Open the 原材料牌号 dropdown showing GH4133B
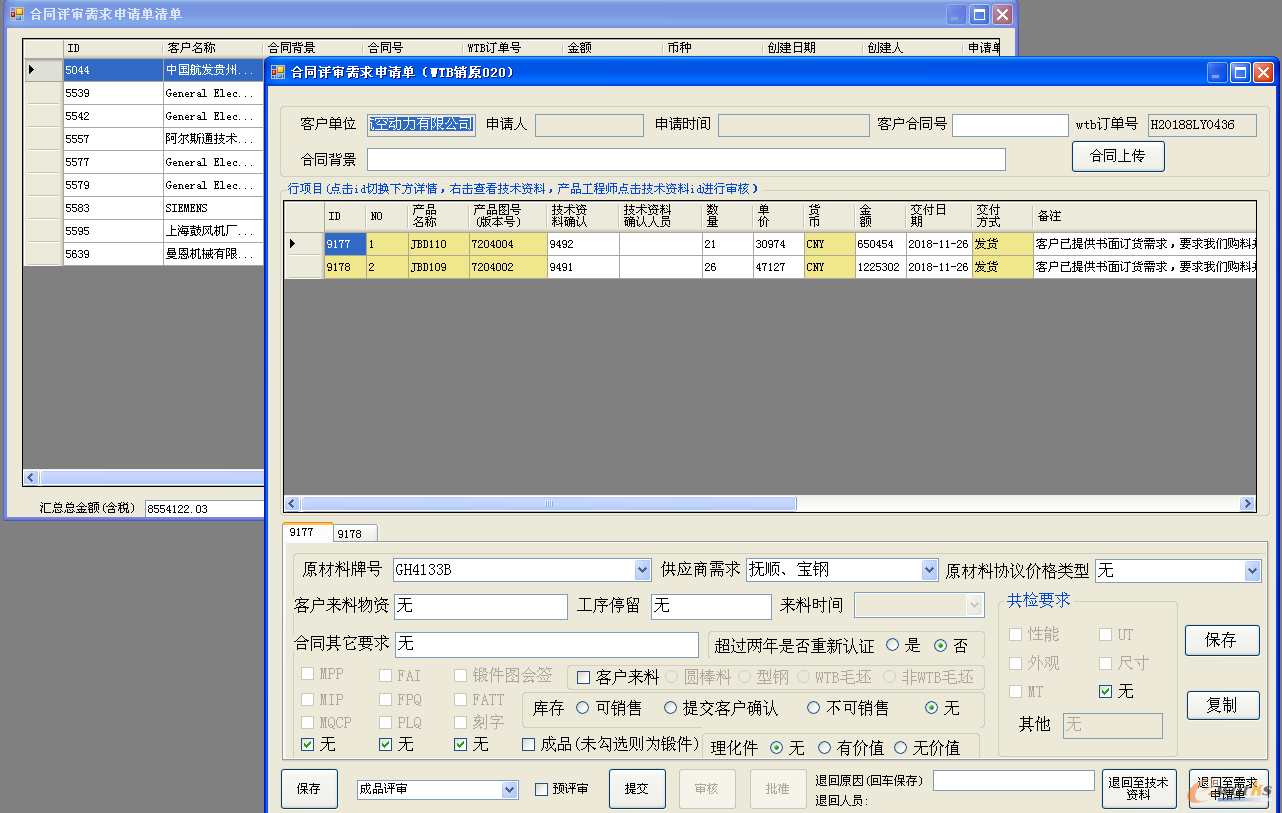 (643, 570)
